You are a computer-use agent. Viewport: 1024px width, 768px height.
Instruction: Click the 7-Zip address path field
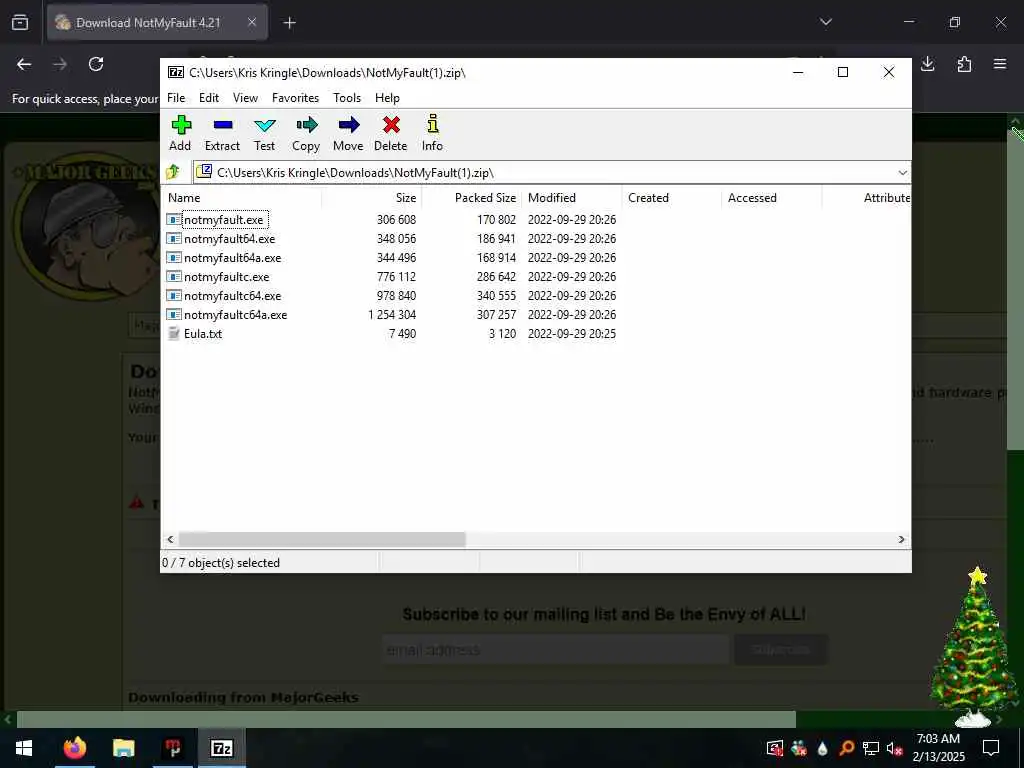tap(552, 172)
